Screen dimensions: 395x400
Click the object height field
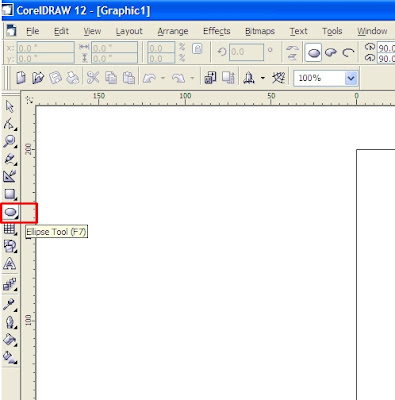pyautogui.click(x=114, y=58)
